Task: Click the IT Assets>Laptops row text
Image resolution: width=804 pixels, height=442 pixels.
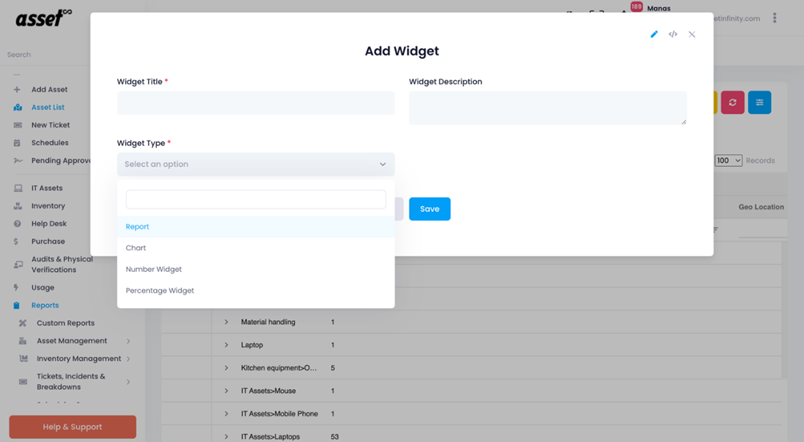Action: point(270,437)
